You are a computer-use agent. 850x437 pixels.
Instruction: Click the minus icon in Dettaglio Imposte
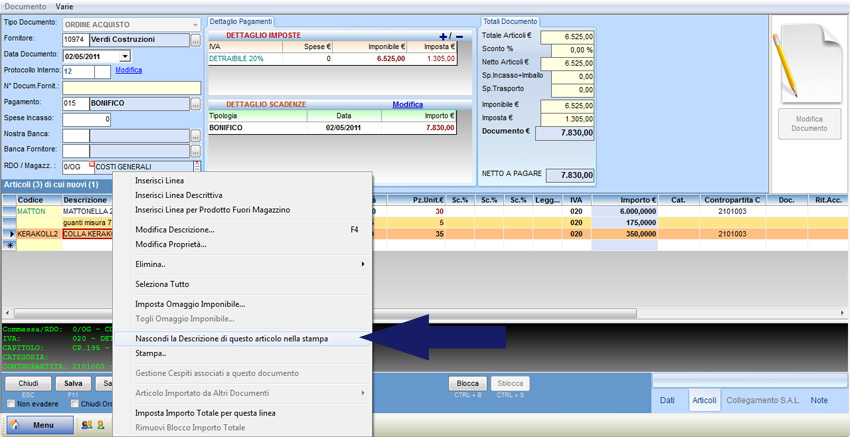tap(459, 36)
